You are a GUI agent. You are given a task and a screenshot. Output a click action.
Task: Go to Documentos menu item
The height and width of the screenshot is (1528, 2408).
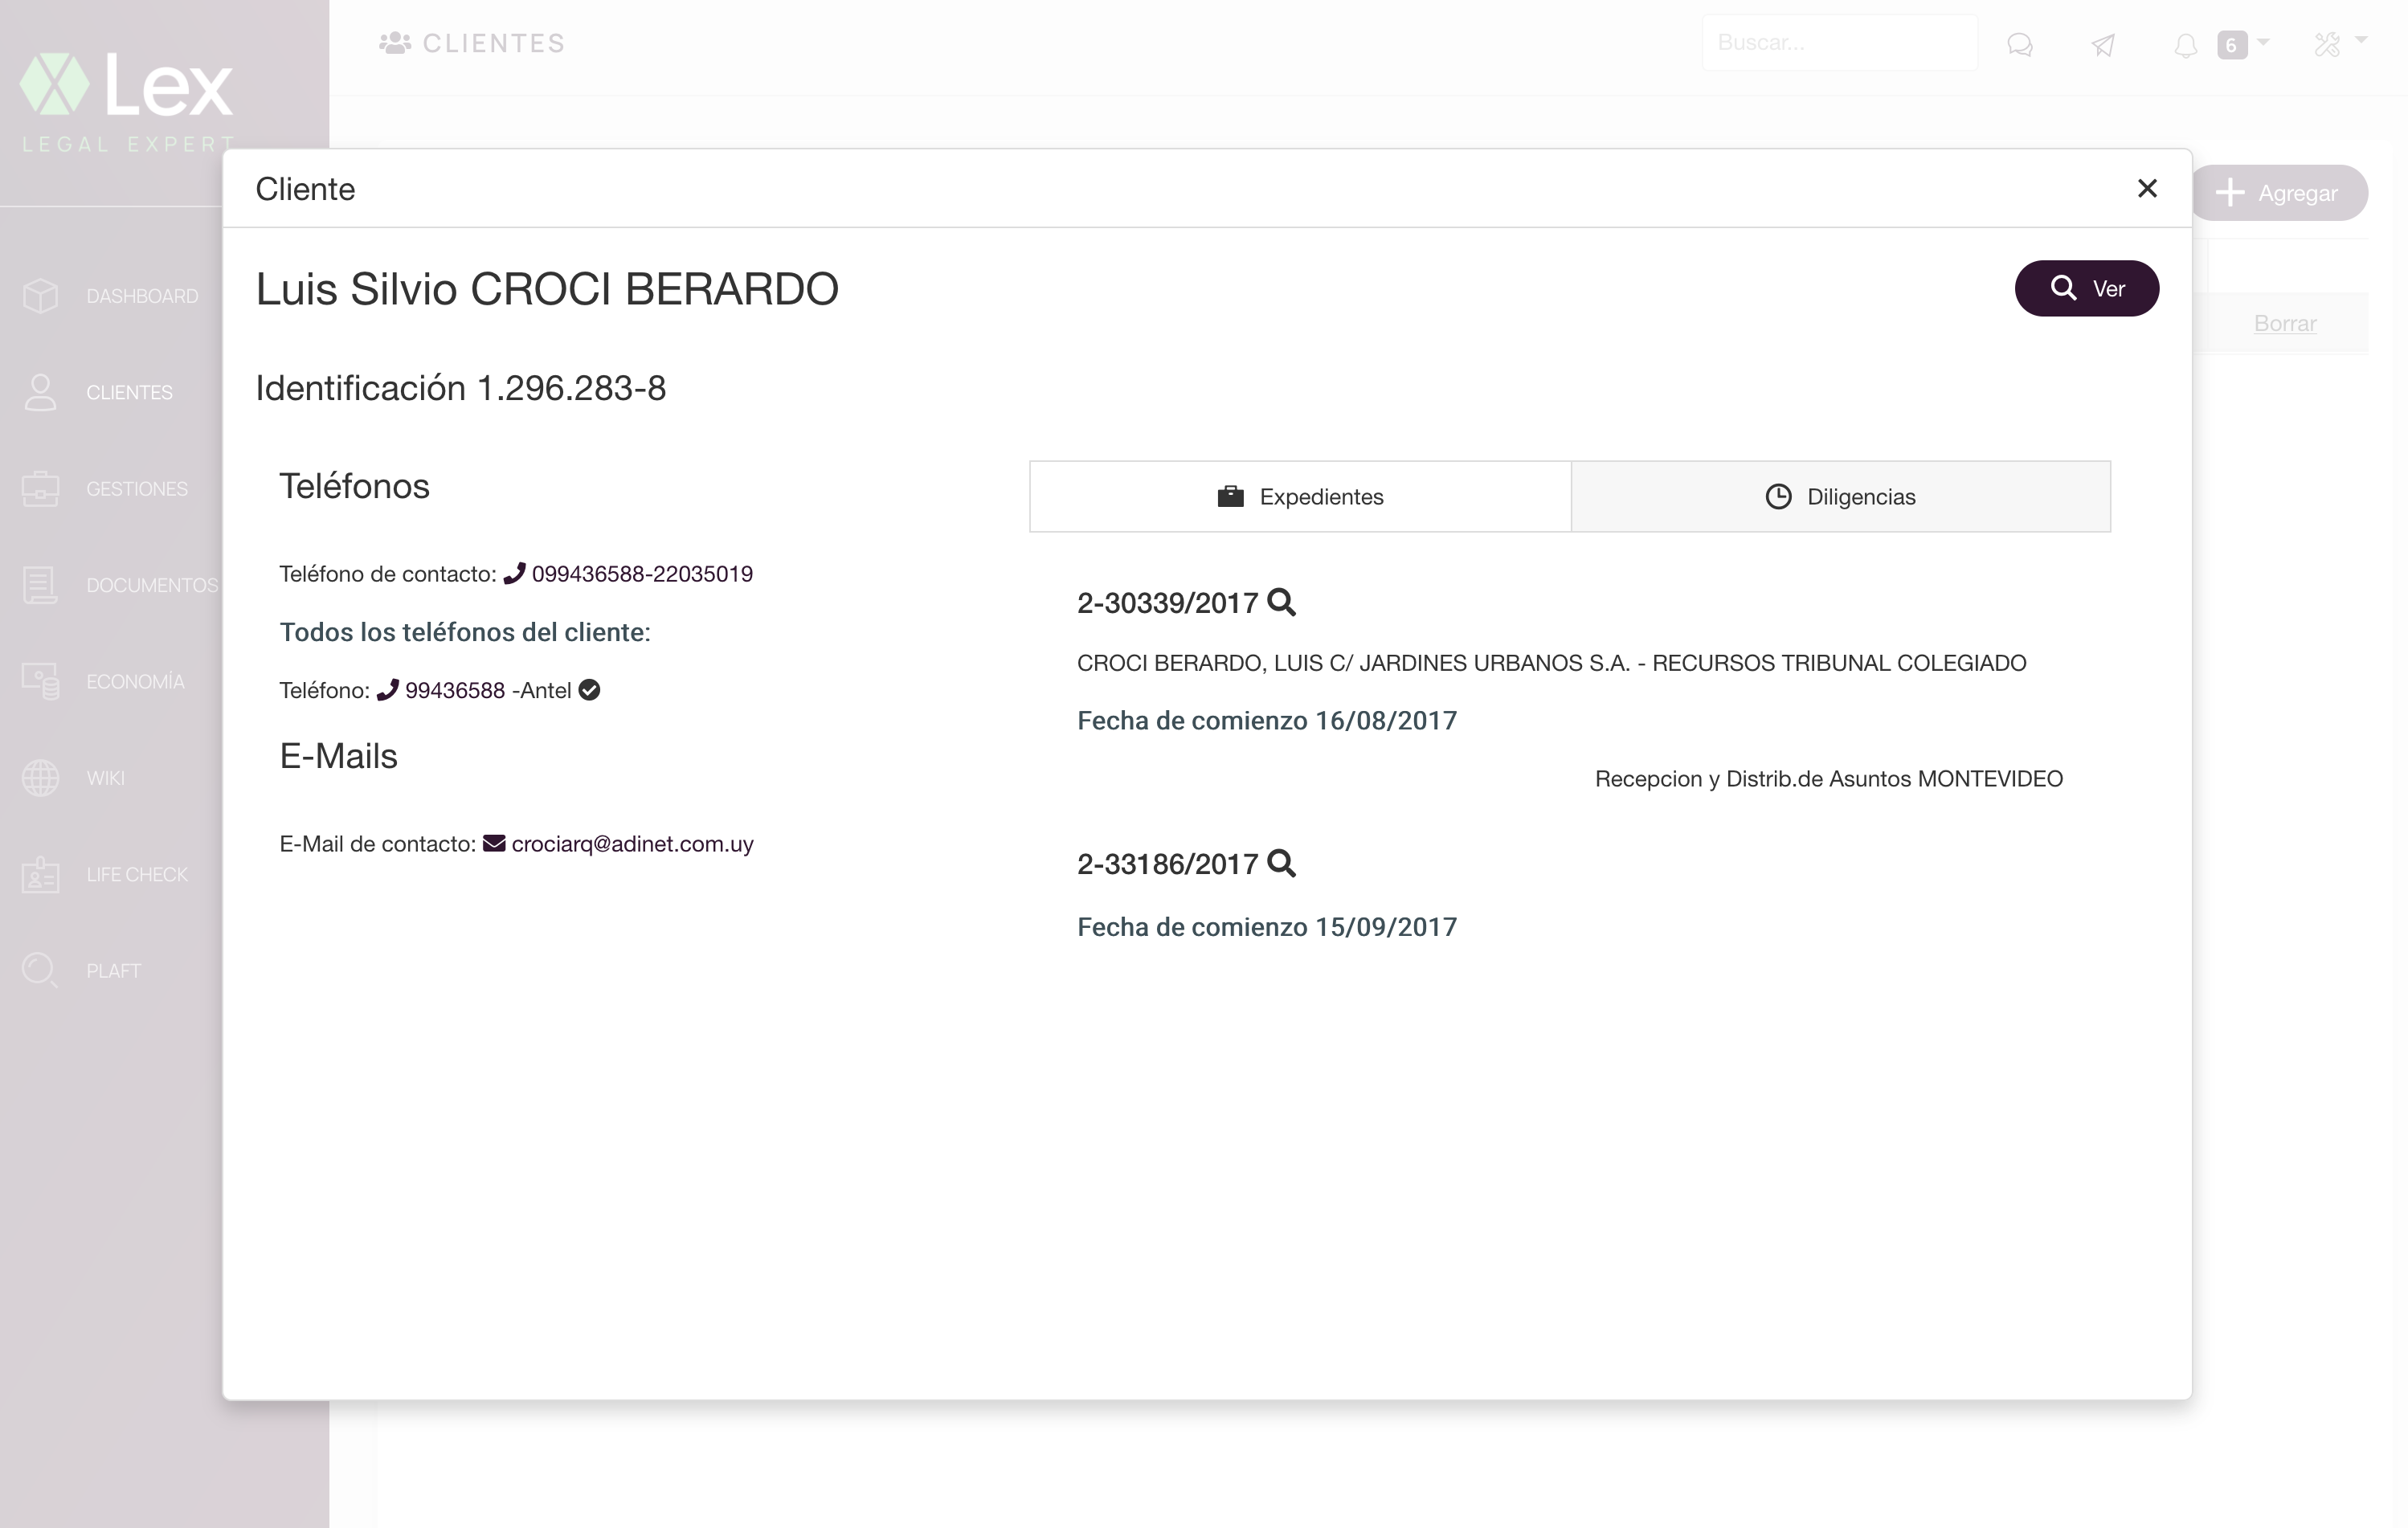(x=152, y=585)
